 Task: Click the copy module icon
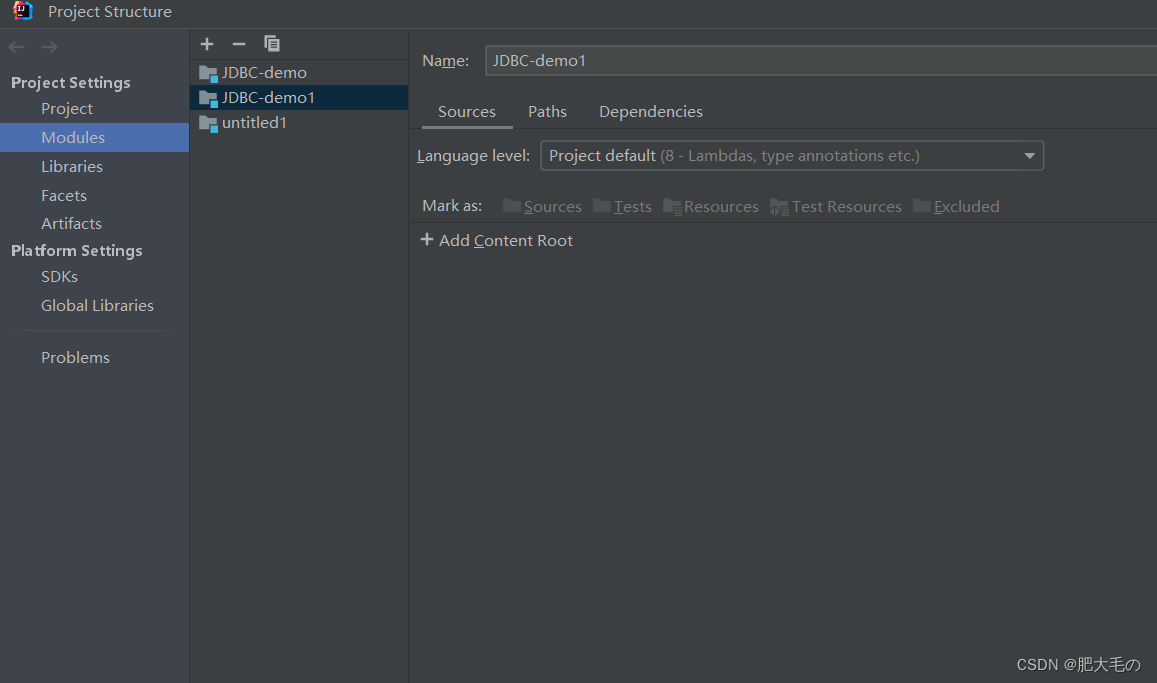272,44
